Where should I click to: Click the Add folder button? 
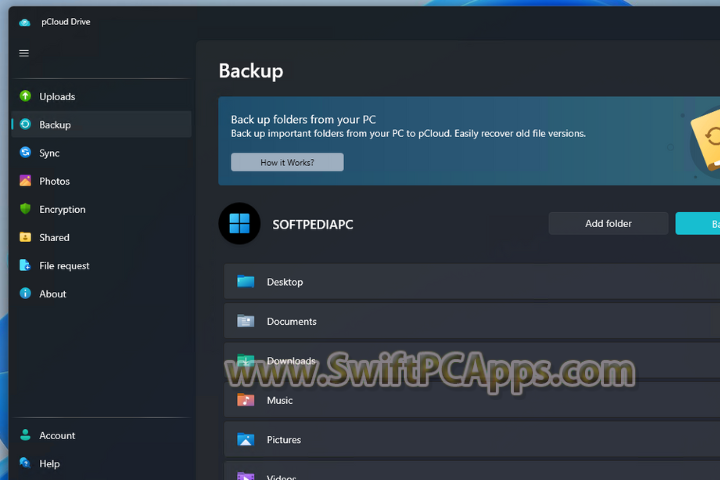pos(608,224)
